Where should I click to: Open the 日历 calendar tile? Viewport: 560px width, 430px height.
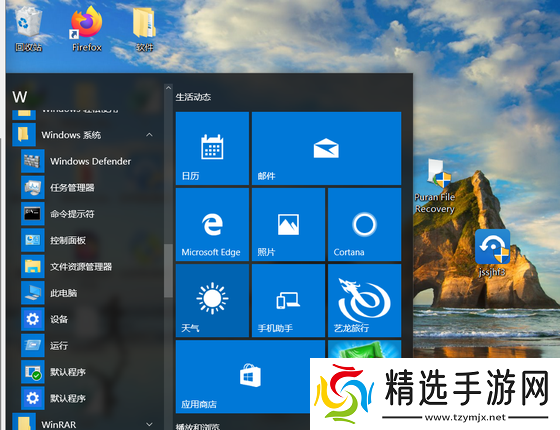point(212,149)
